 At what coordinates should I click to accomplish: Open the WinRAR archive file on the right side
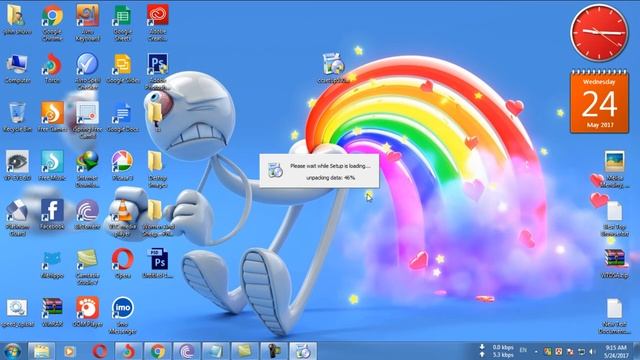(x=615, y=263)
